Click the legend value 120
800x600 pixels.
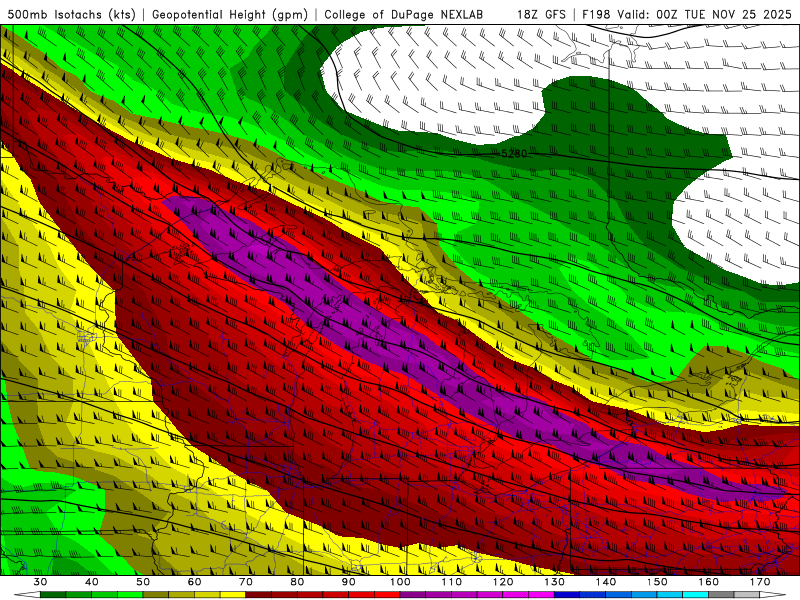(x=503, y=582)
